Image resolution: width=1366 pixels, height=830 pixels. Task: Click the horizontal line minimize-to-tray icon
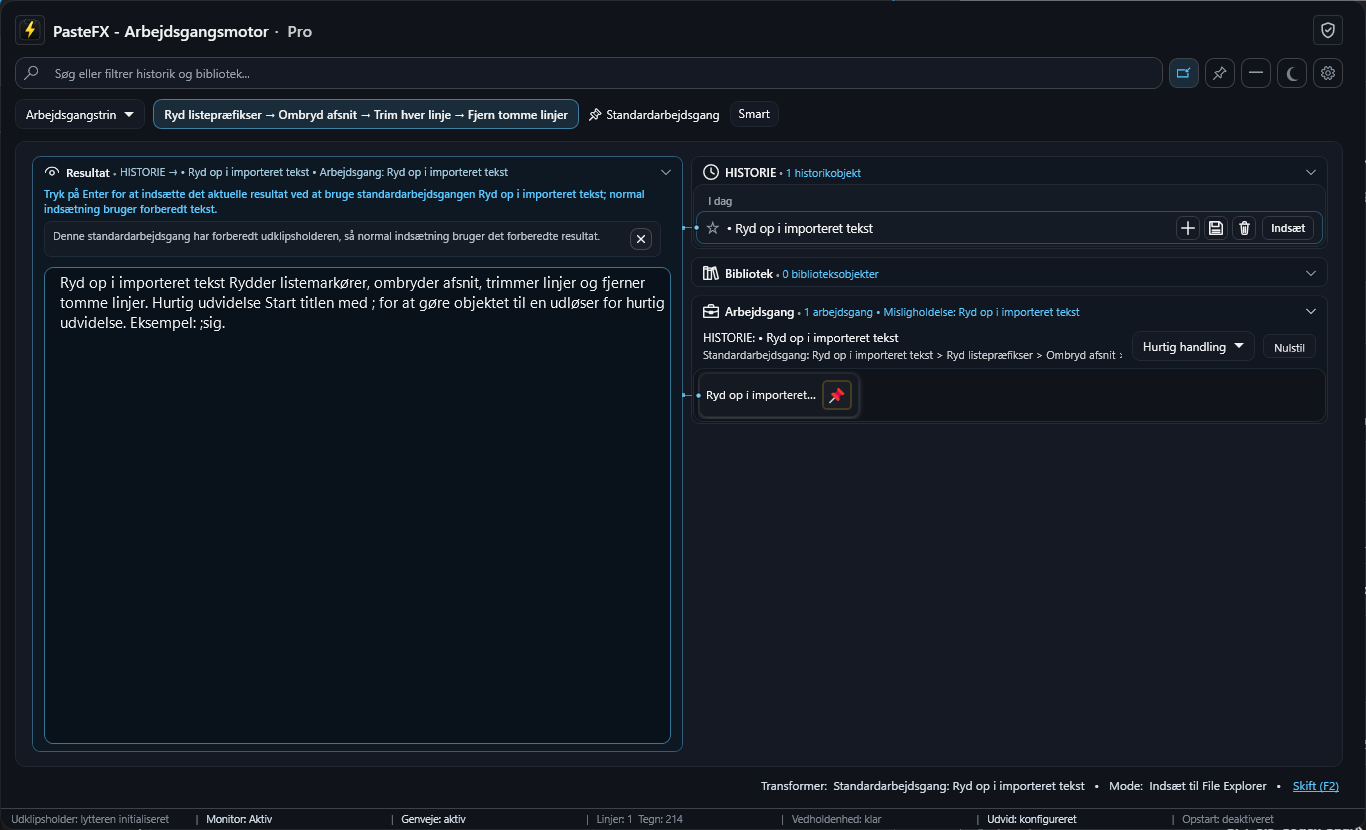[x=1256, y=73]
